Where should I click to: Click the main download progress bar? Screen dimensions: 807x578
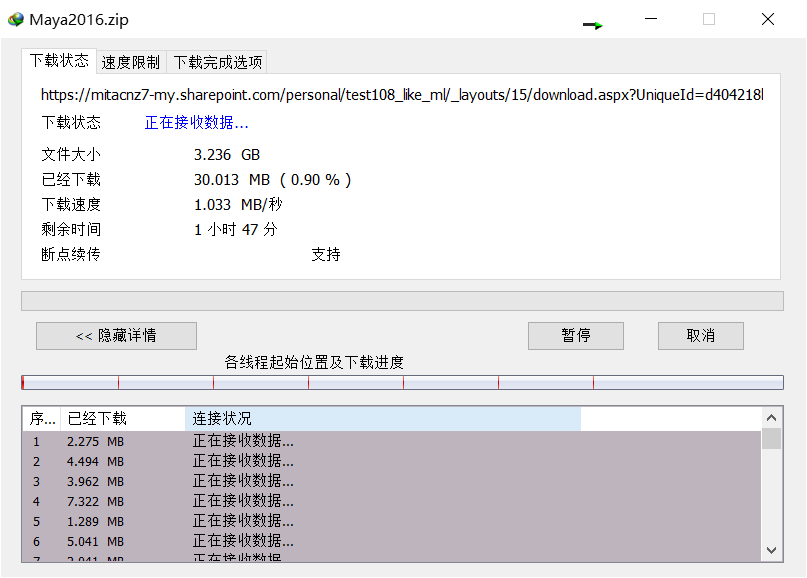(402, 301)
